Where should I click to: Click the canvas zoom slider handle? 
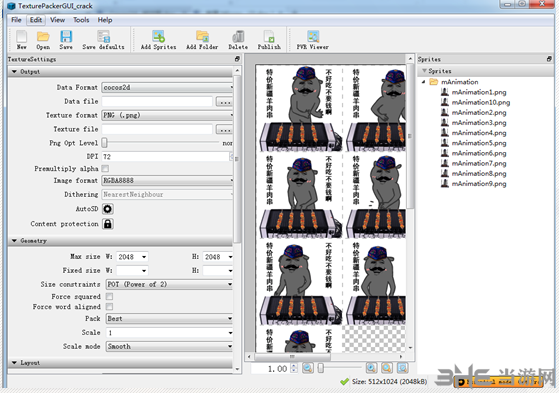click(321, 368)
